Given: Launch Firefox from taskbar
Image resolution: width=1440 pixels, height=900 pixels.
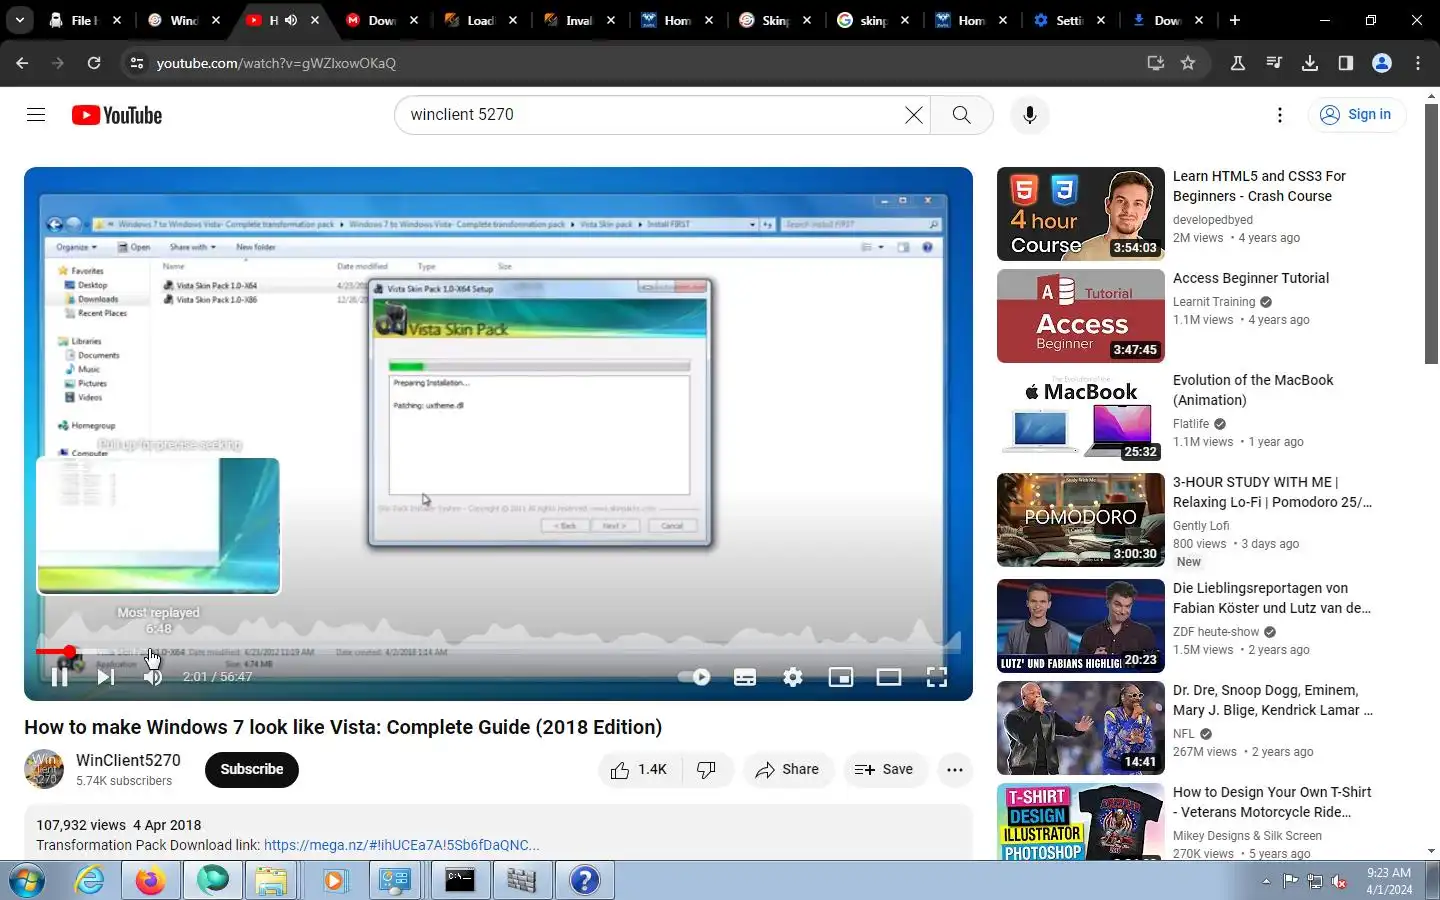Looking at the screenshot, I should 150,880.
